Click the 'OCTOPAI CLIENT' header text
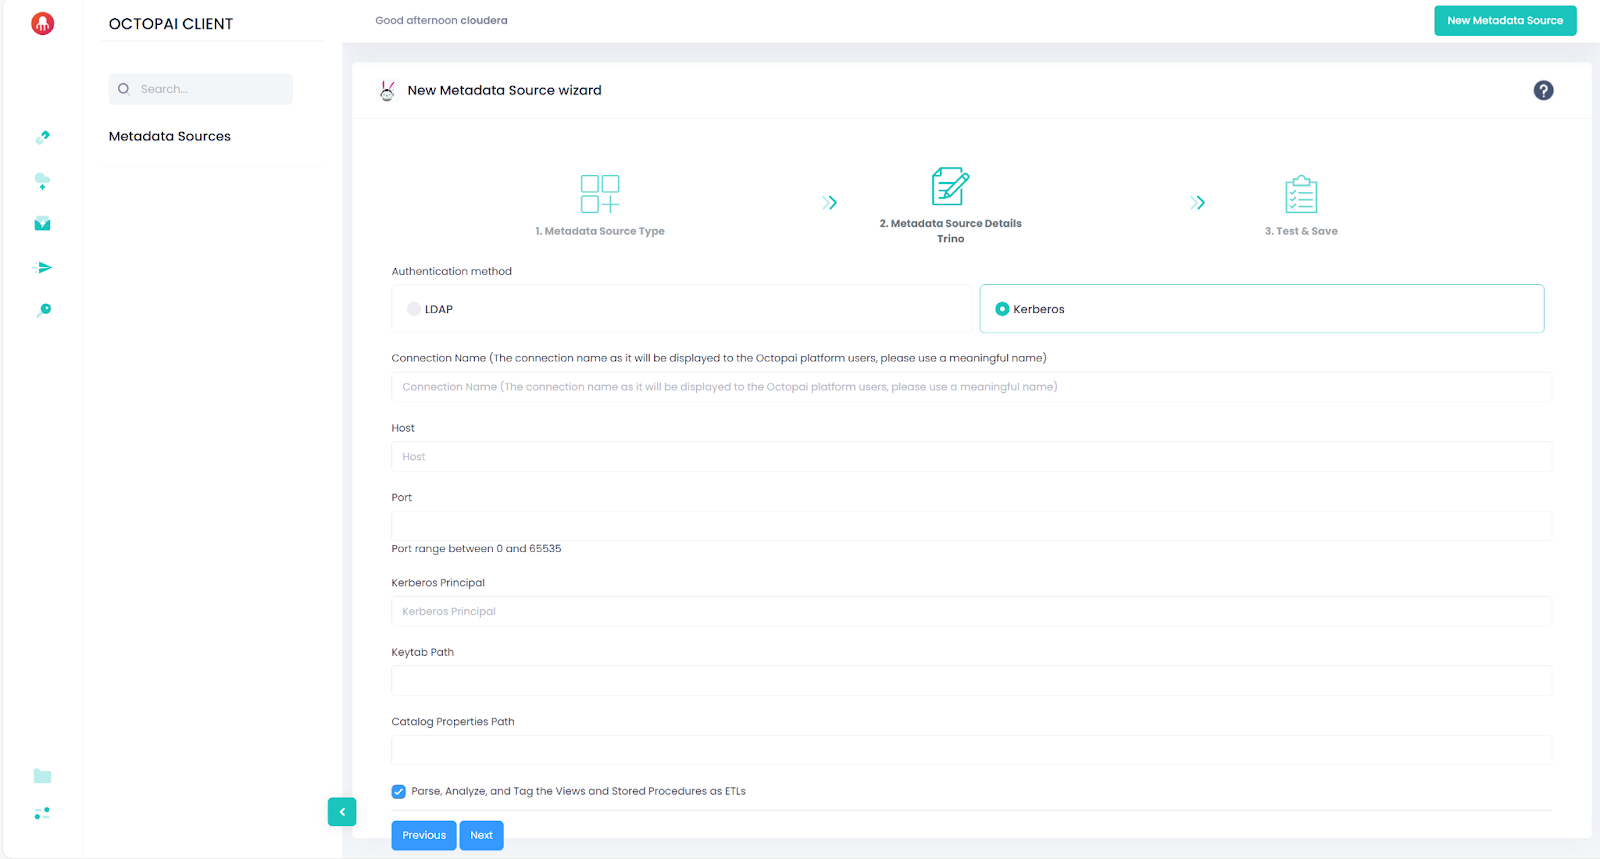The width and height of the screenshot is (1600, 859). pyautogui.click(x=171, y=24)
